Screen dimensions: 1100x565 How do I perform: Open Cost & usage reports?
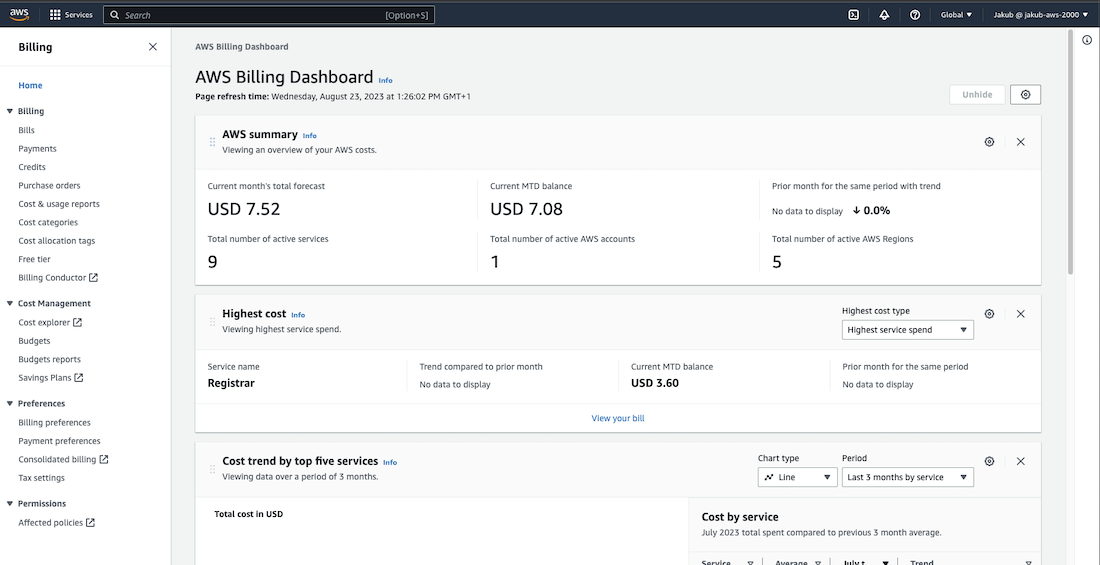[59, 204]
